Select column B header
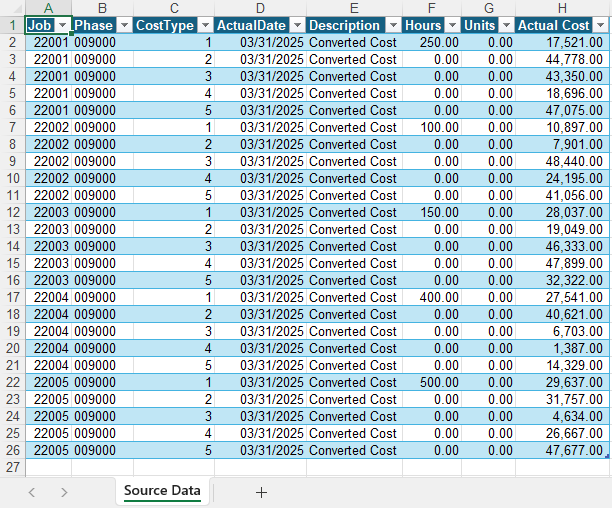This screenshot has width=612, height=508. [x=102, y=8]
